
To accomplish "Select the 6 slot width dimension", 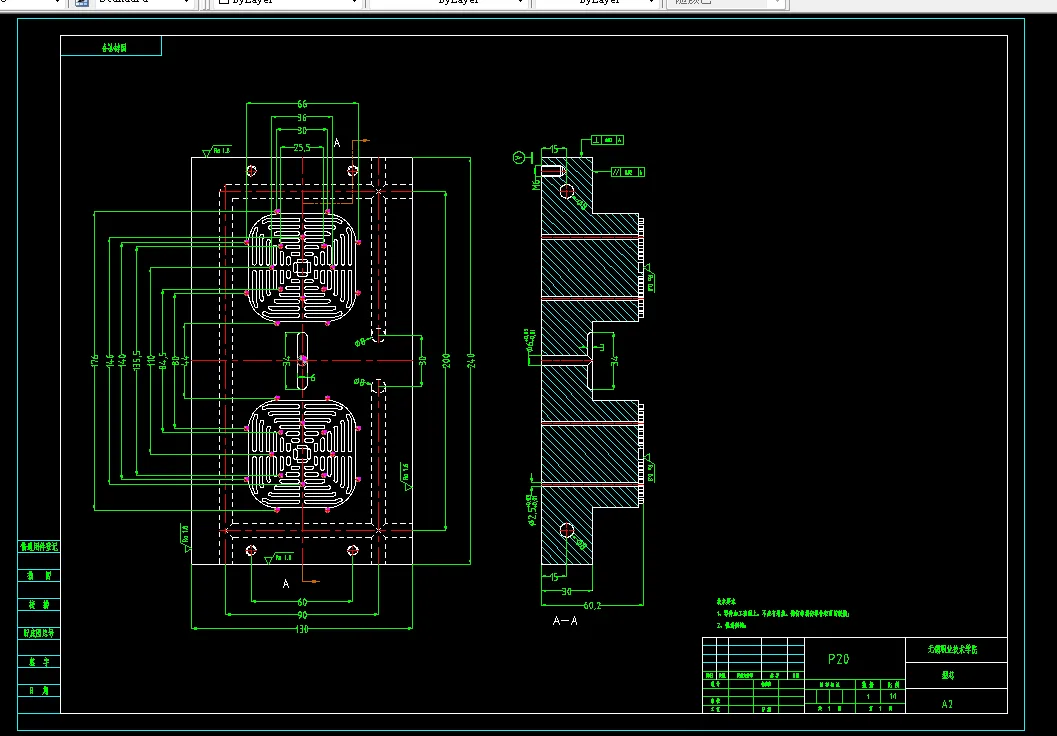I will tap(313, 378).
